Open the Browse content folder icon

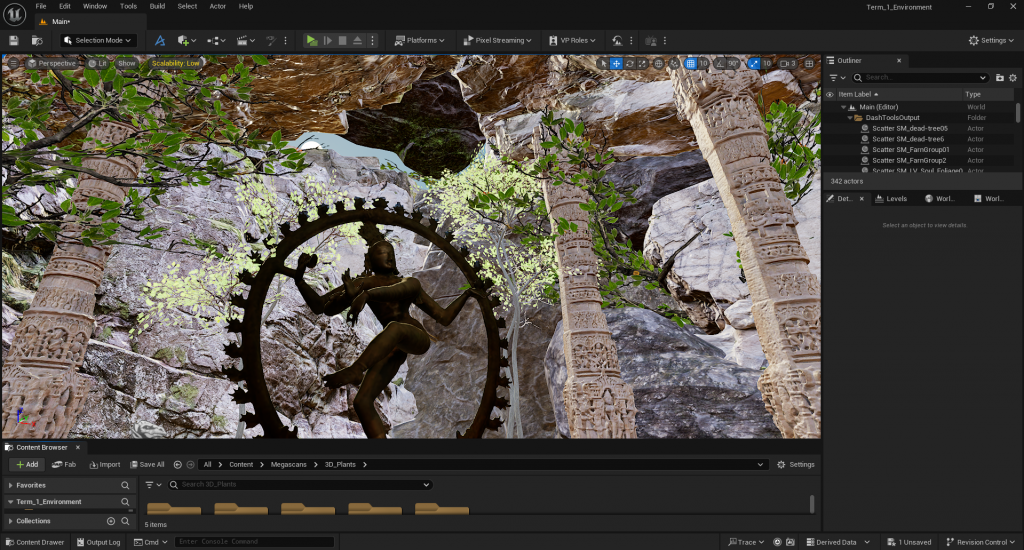(x=37, y=40)
